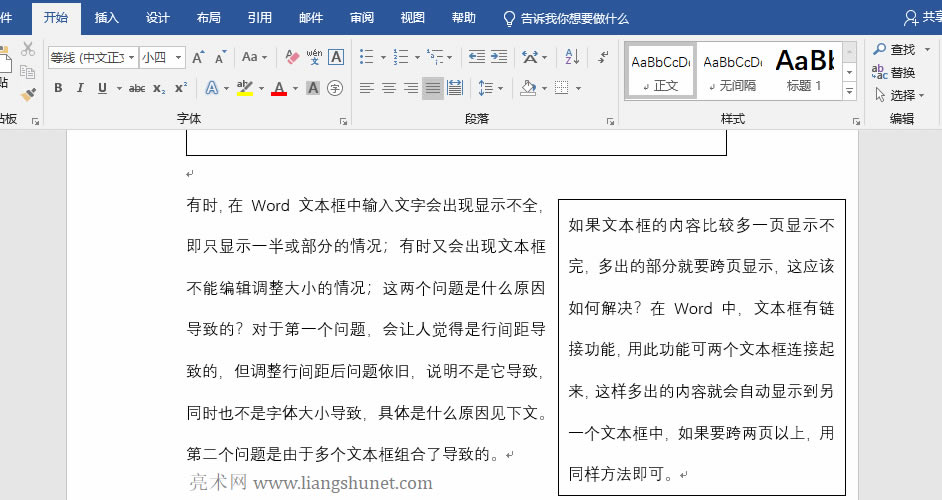The height and width of the screenshot is (500, 942).
Task: Show or hide paragraph marks
Action: point(603,57)
